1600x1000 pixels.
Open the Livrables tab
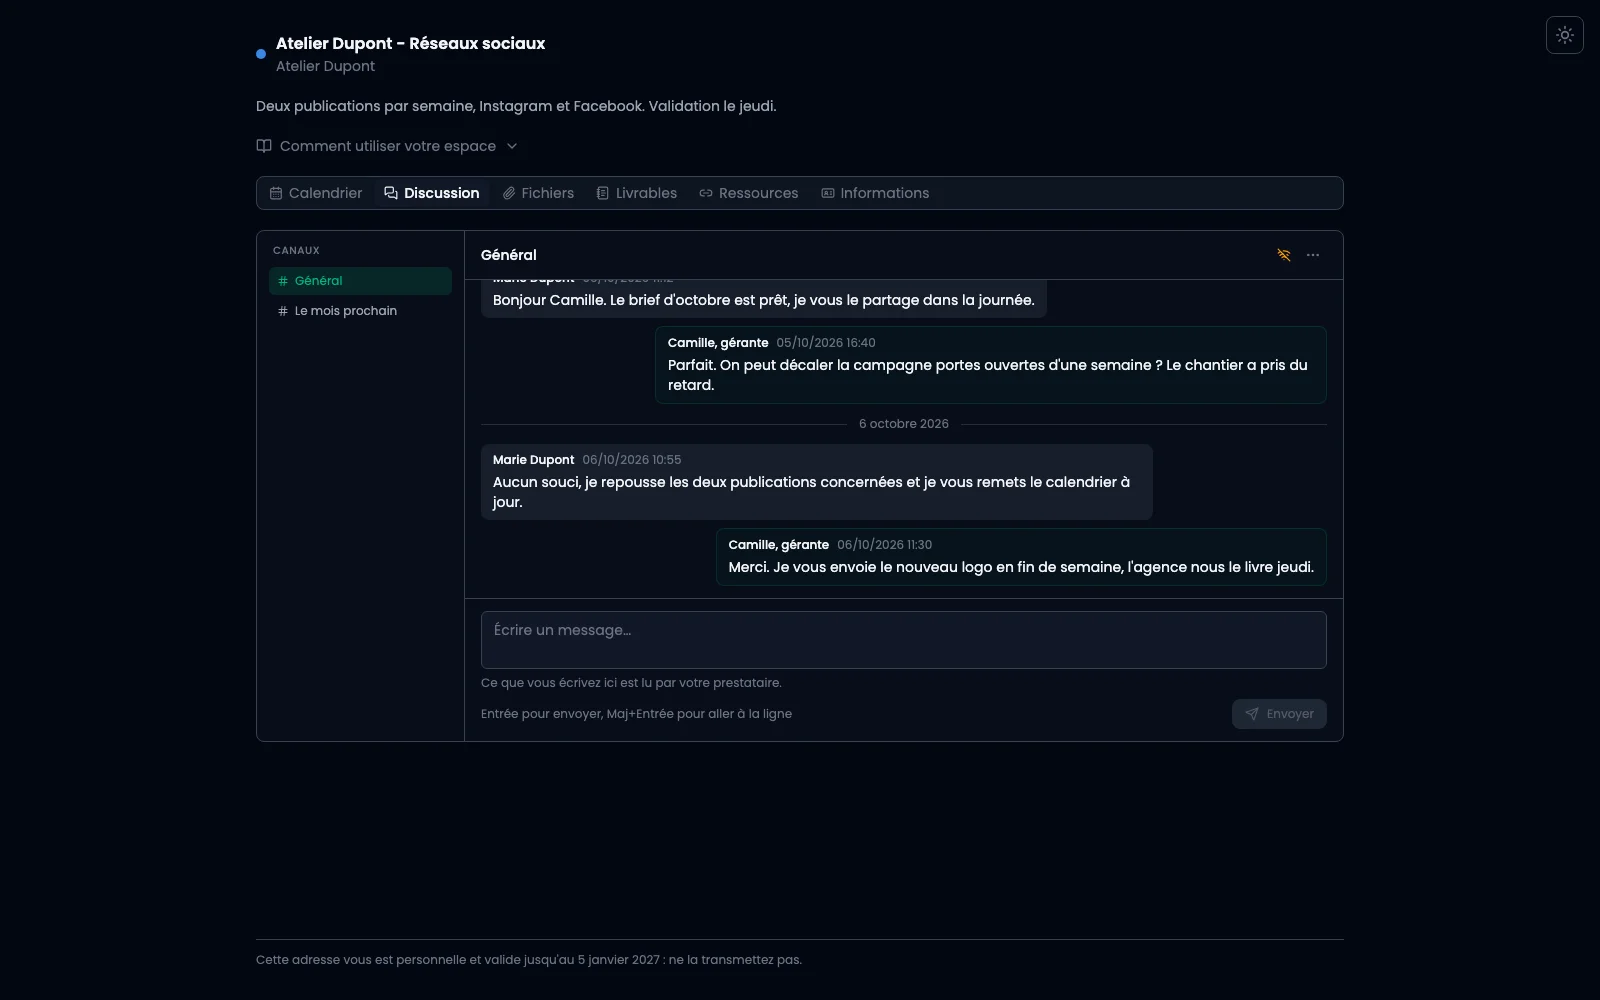click(x=637, y=193)
